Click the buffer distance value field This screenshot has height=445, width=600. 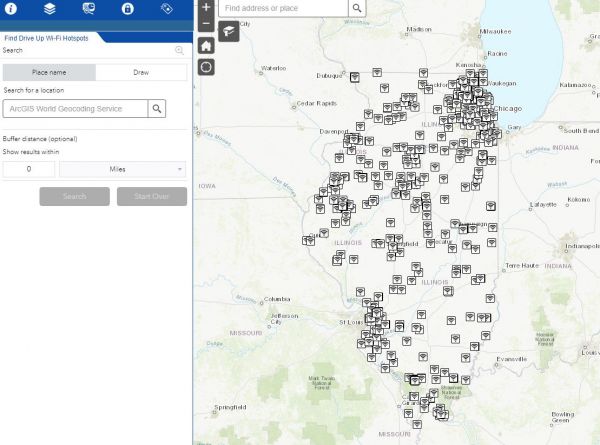point(29,169)
